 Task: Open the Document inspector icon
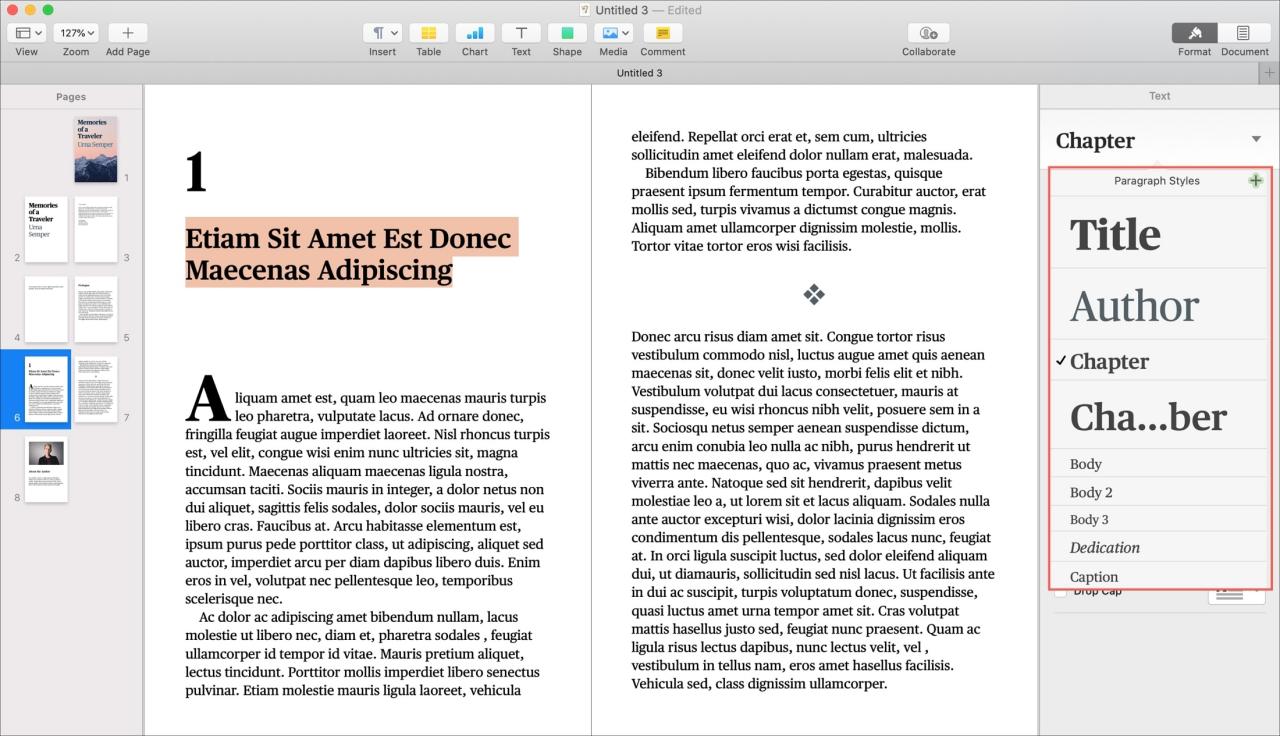pyautogui.click(x=1244, y=33)
